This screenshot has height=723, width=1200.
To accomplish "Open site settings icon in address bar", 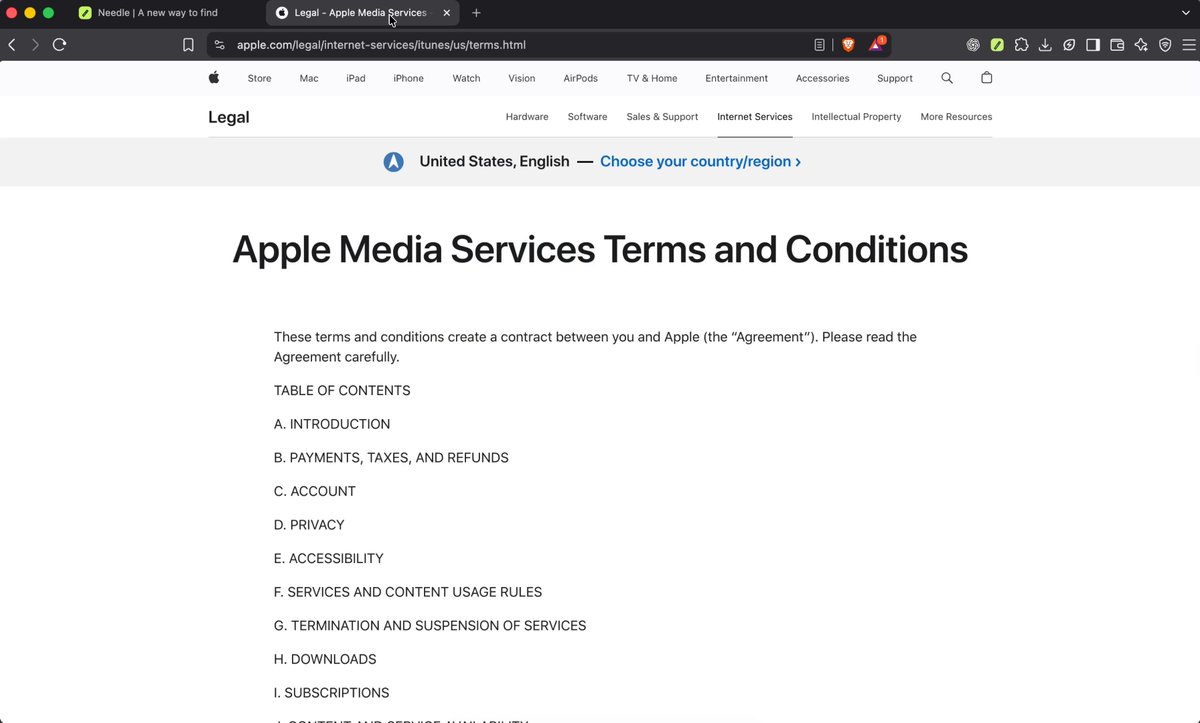I will point(220,45).
